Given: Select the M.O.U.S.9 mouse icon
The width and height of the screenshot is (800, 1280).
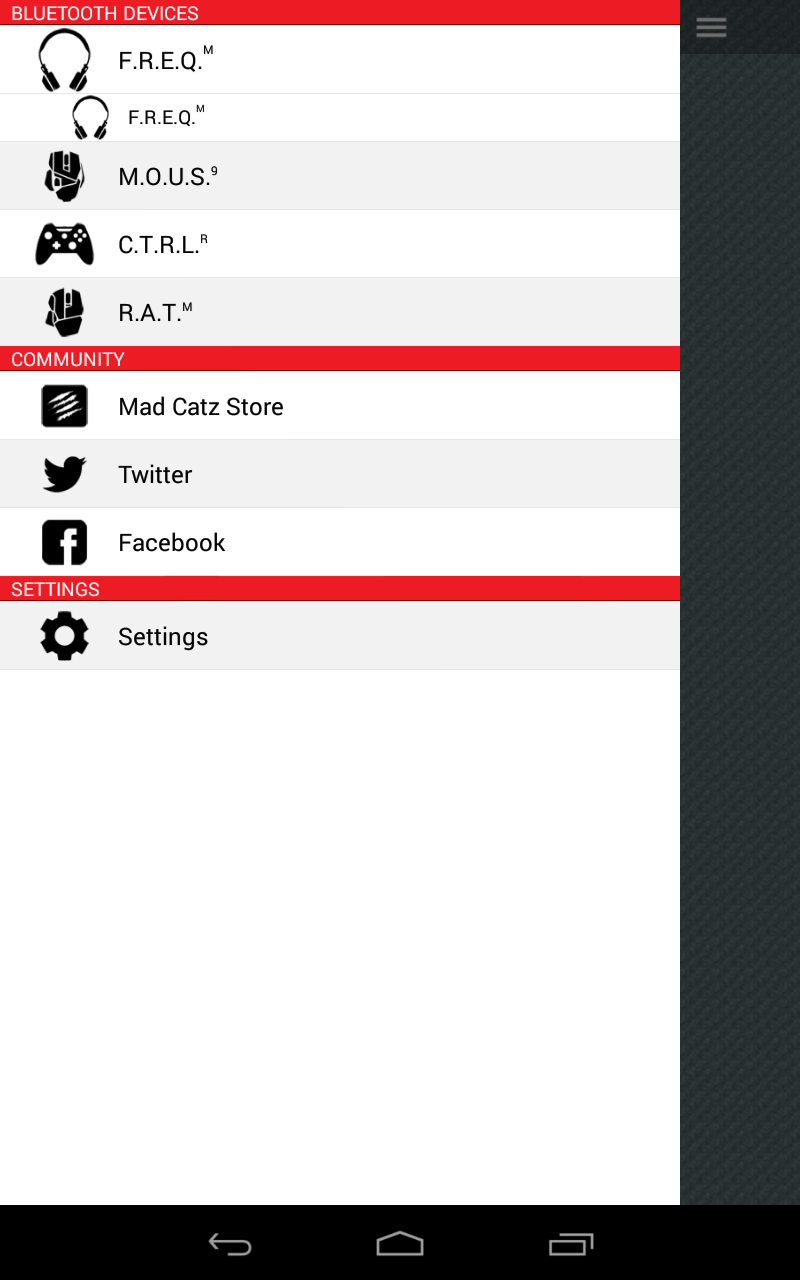Looking at the screenshot, I should tap(64, 176).
